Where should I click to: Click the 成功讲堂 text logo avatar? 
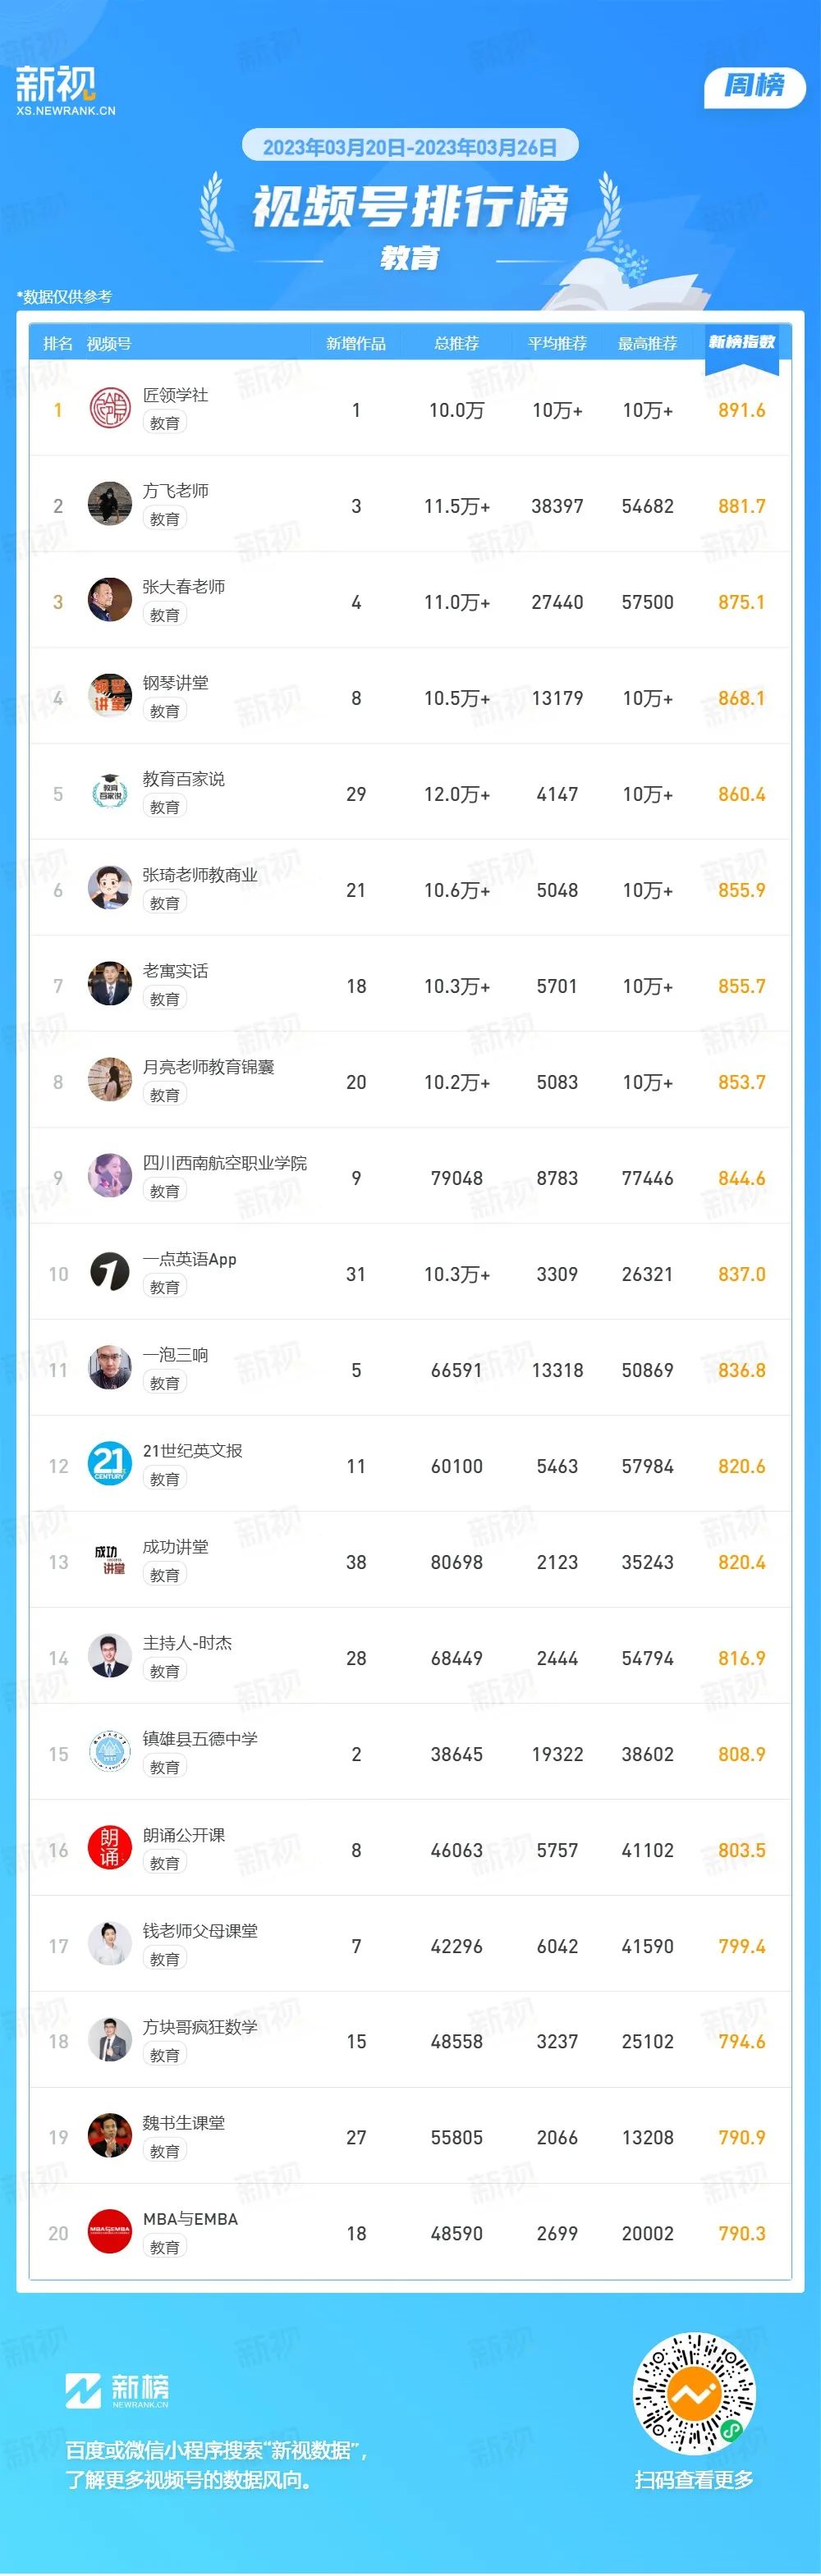pyautogui.click(x=110, y=1560)
